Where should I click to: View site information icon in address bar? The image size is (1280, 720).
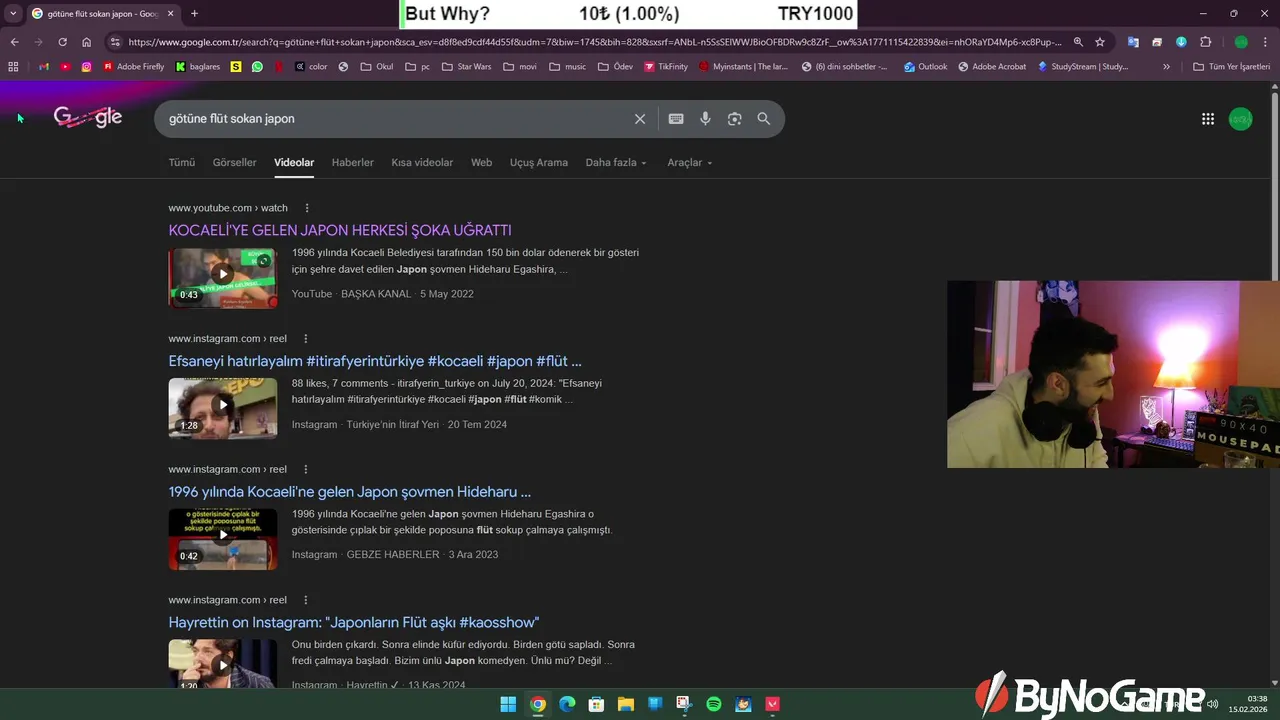(115, 42)
